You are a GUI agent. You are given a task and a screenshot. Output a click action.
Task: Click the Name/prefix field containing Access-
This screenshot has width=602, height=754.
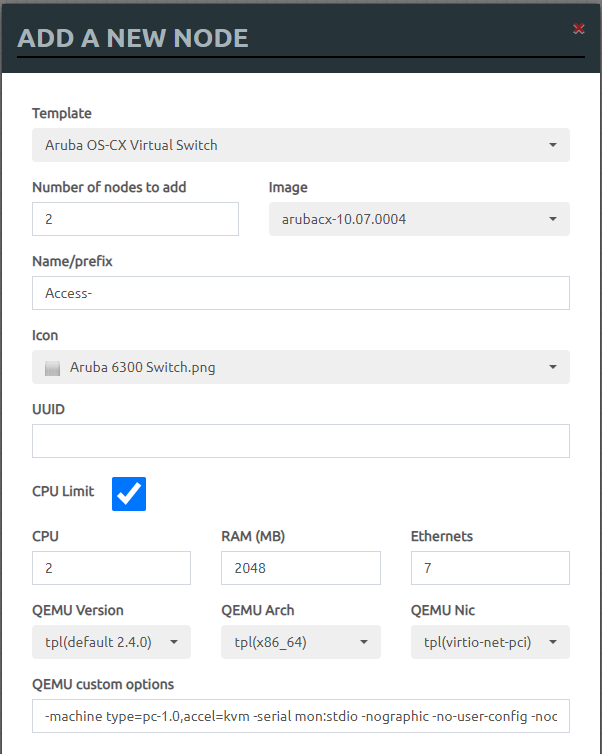coord(300,293)
